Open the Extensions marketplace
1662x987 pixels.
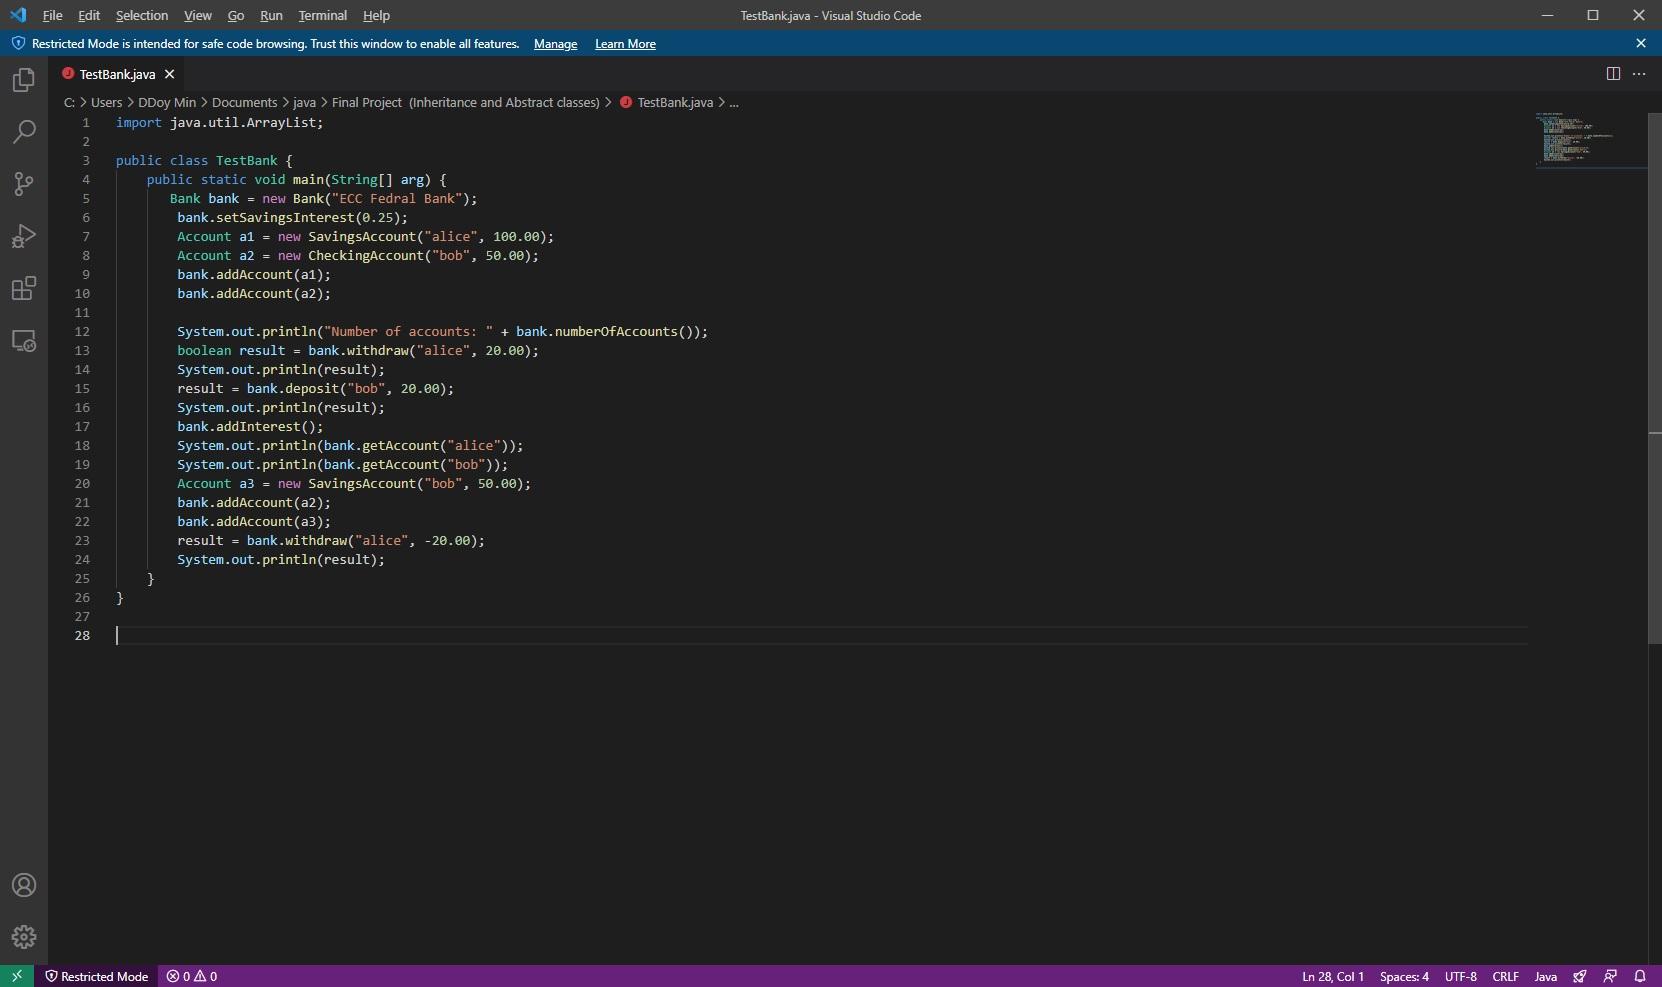coord(23,289)
